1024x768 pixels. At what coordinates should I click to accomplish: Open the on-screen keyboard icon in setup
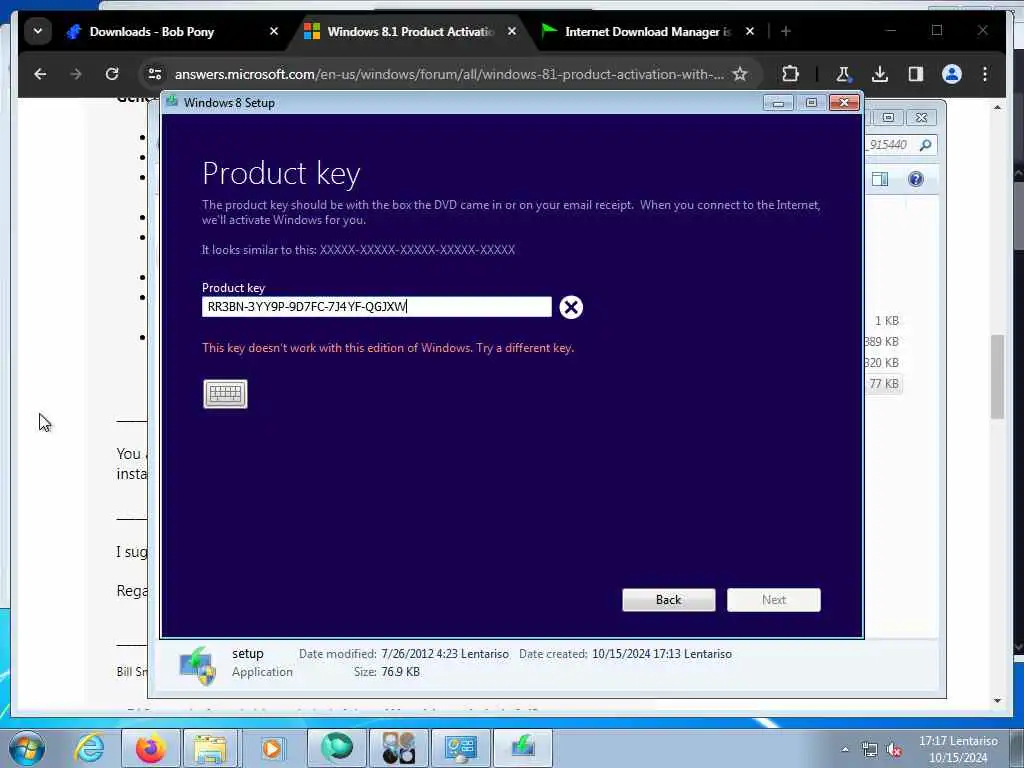pyautogui.click(x=225, y=394)
